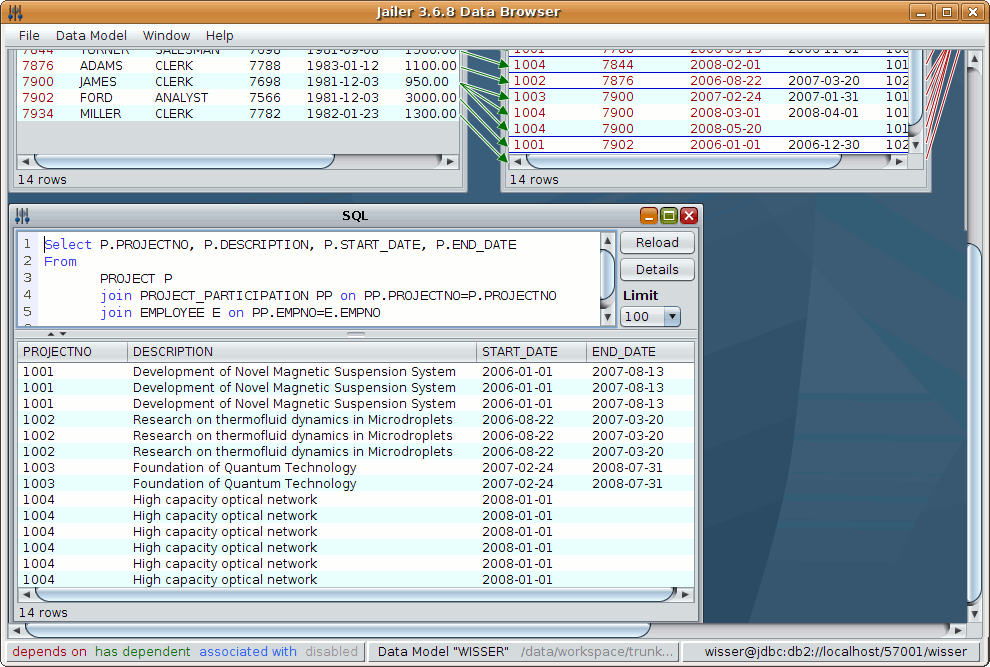This screenshot has width=990, height=667.
Task: Click the Jailer app icon in title bar
Action: coord(14,12)
